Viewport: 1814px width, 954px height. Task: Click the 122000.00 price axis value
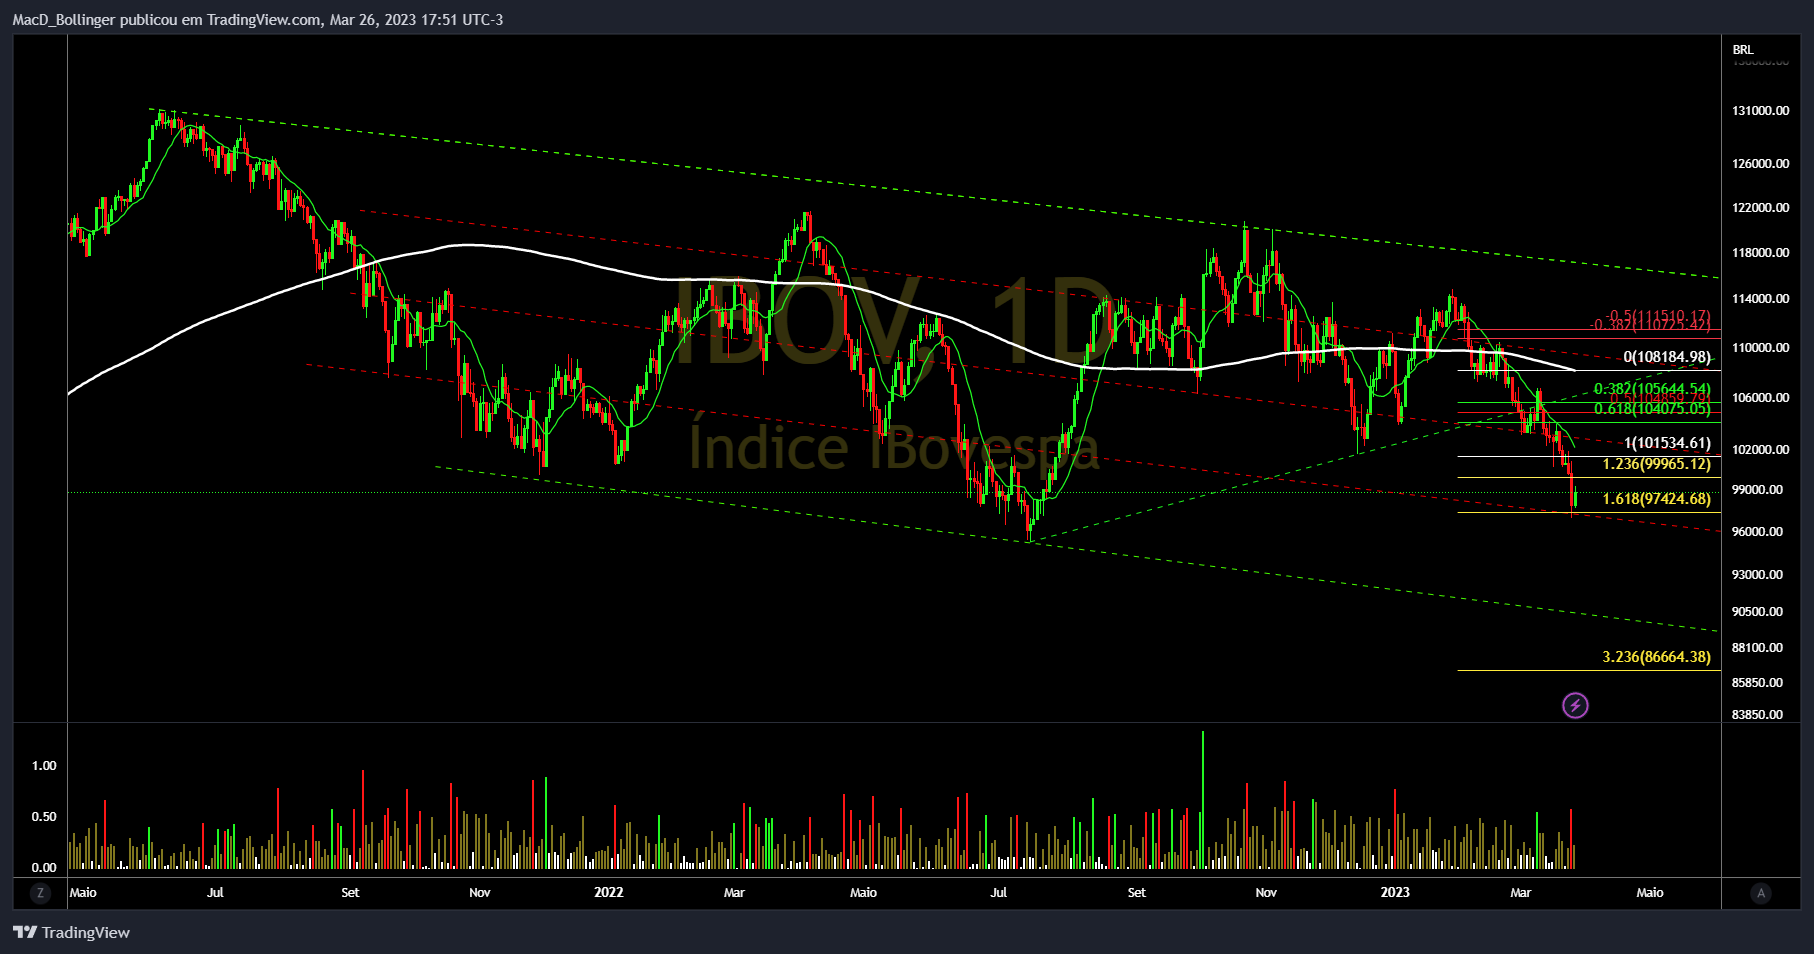1760,208
